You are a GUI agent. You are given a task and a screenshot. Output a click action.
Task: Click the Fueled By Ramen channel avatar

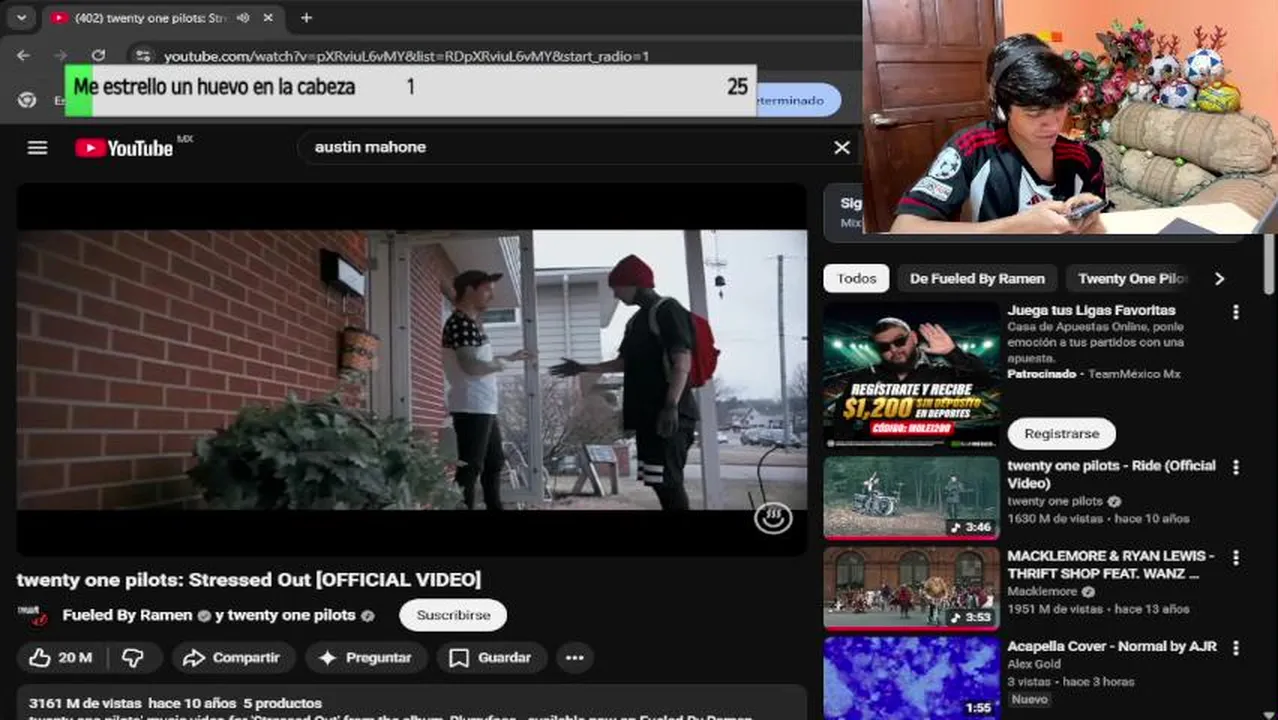(33, 615)
